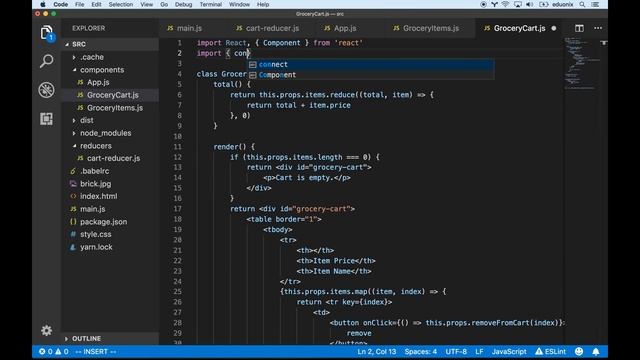Choose the Component autocomplete suggestion

(x=371, y=75)
